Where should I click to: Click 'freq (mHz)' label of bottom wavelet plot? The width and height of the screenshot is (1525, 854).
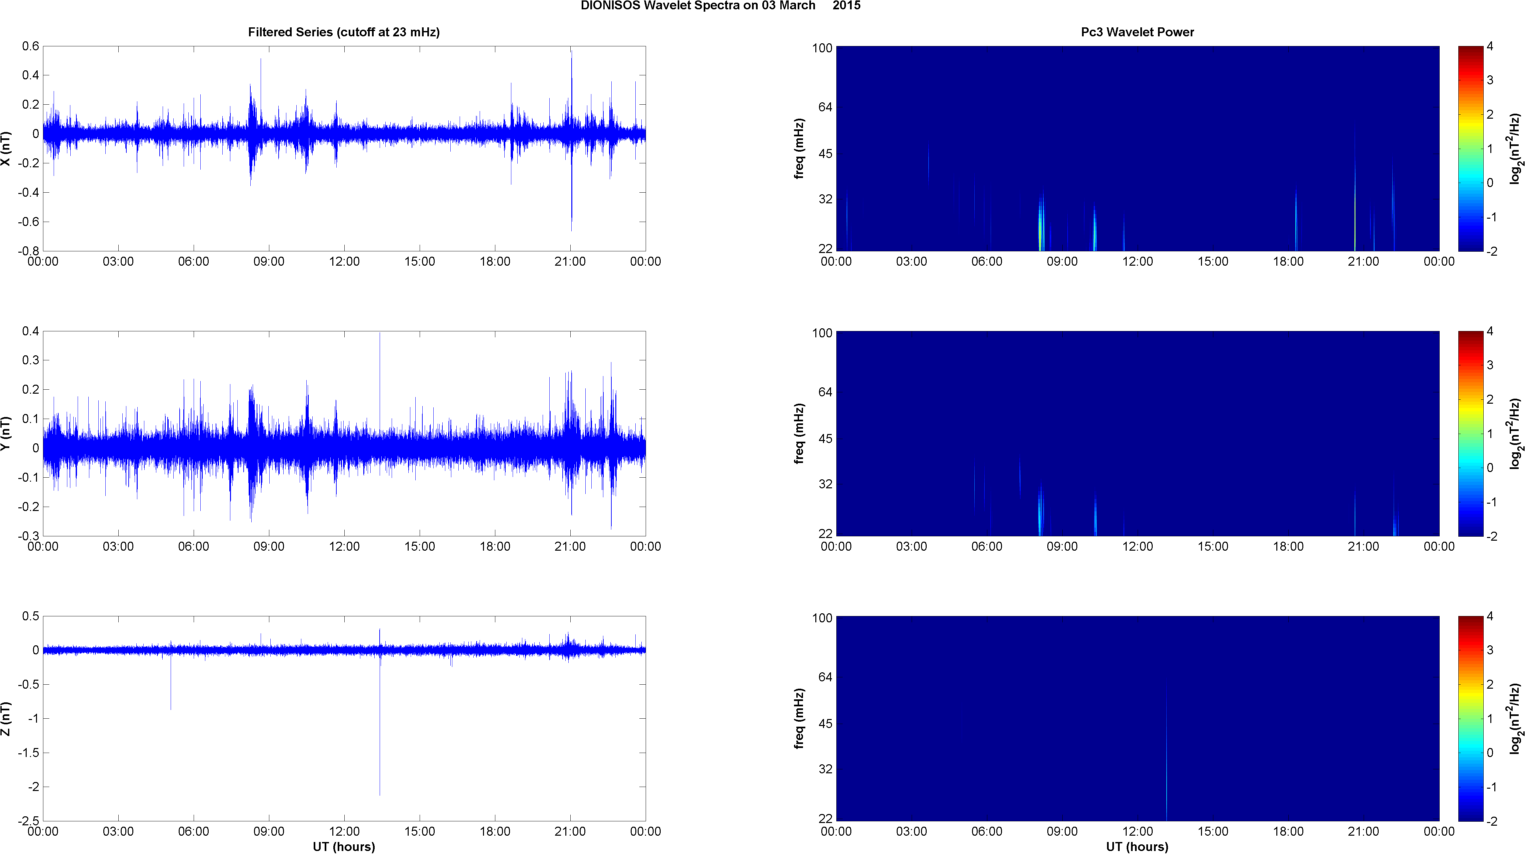point(800,718)
